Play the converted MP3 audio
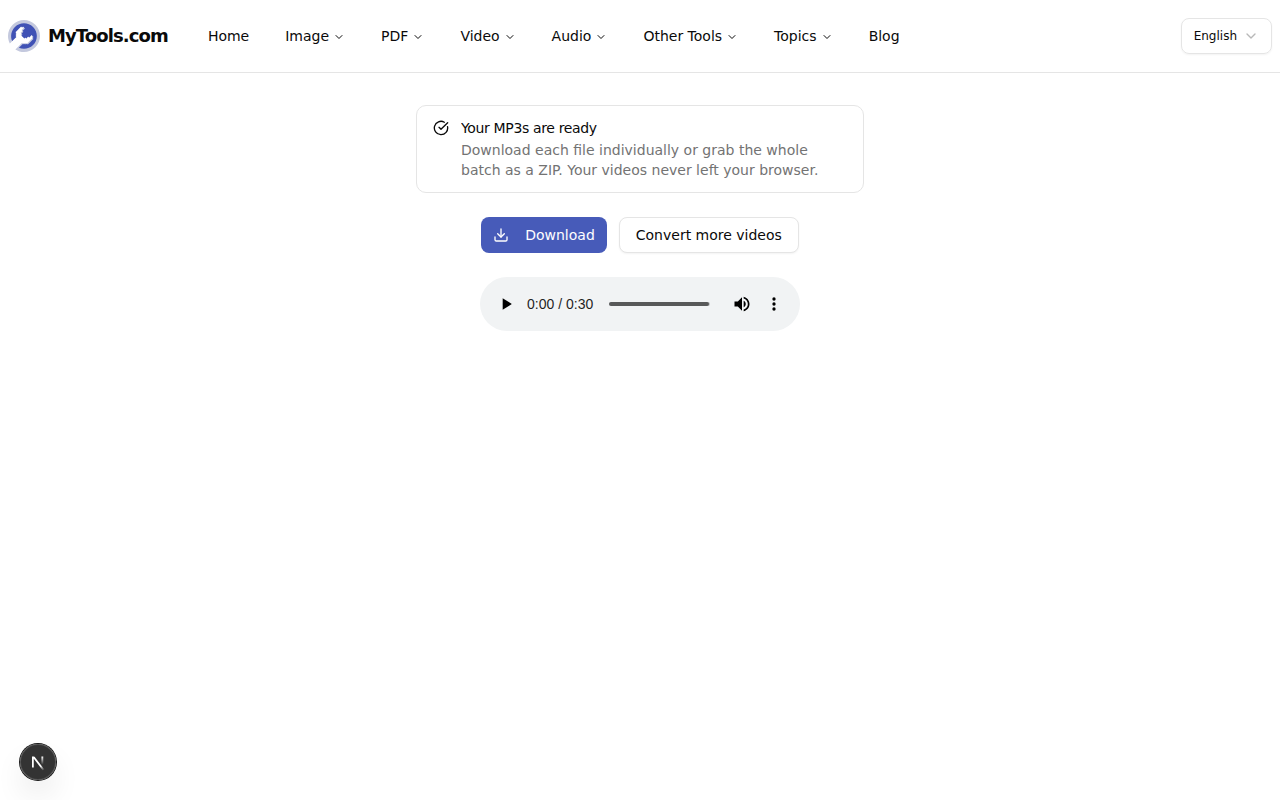This screenshot has height=800, width=1280. (506, 304)
